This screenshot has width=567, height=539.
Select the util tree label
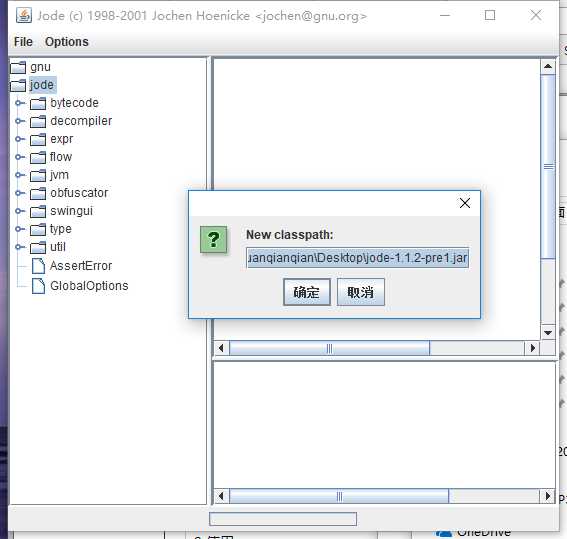tap(57, 247)
